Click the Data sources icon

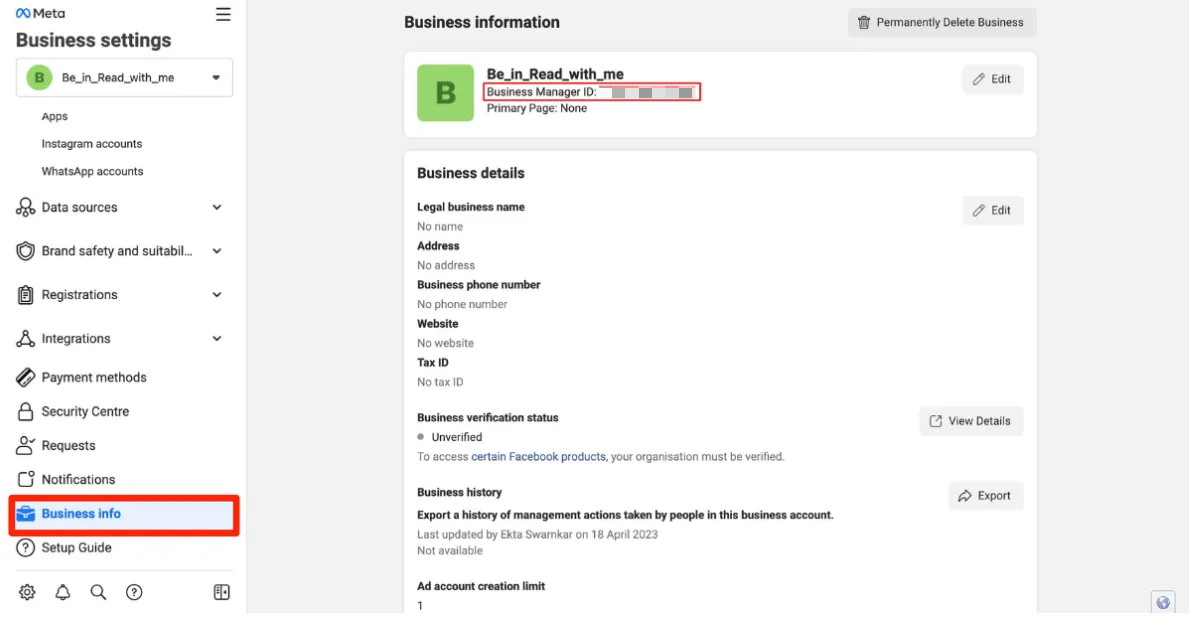(26, 207)
